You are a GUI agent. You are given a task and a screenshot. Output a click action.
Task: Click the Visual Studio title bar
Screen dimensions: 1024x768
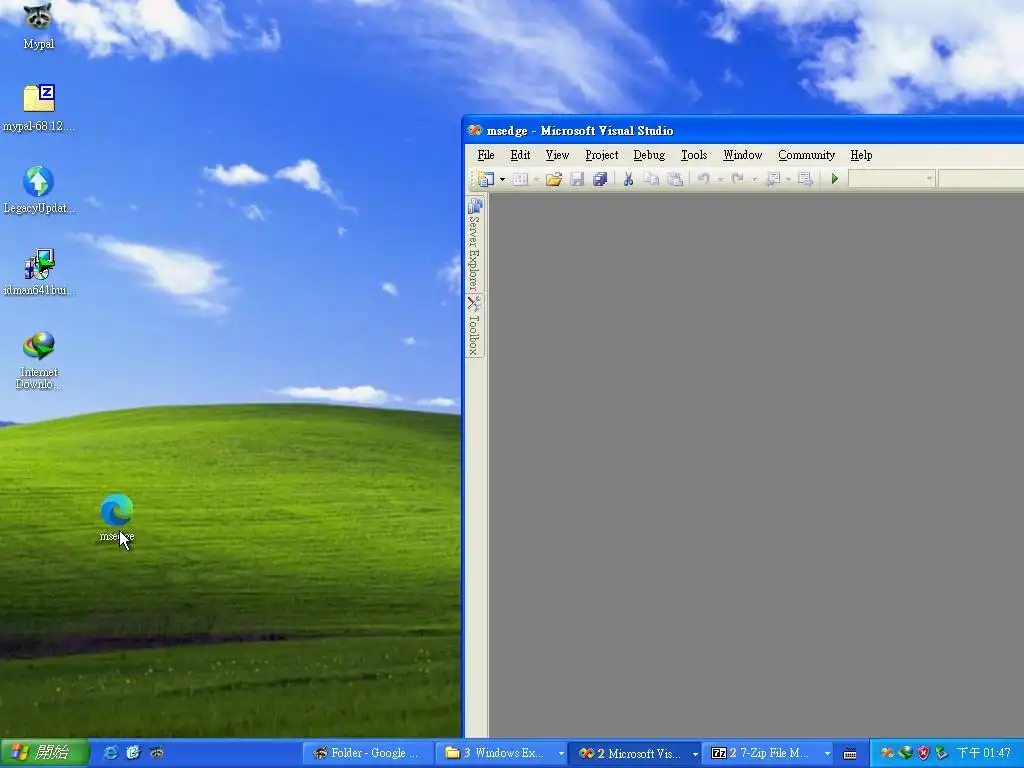[743, 131]
